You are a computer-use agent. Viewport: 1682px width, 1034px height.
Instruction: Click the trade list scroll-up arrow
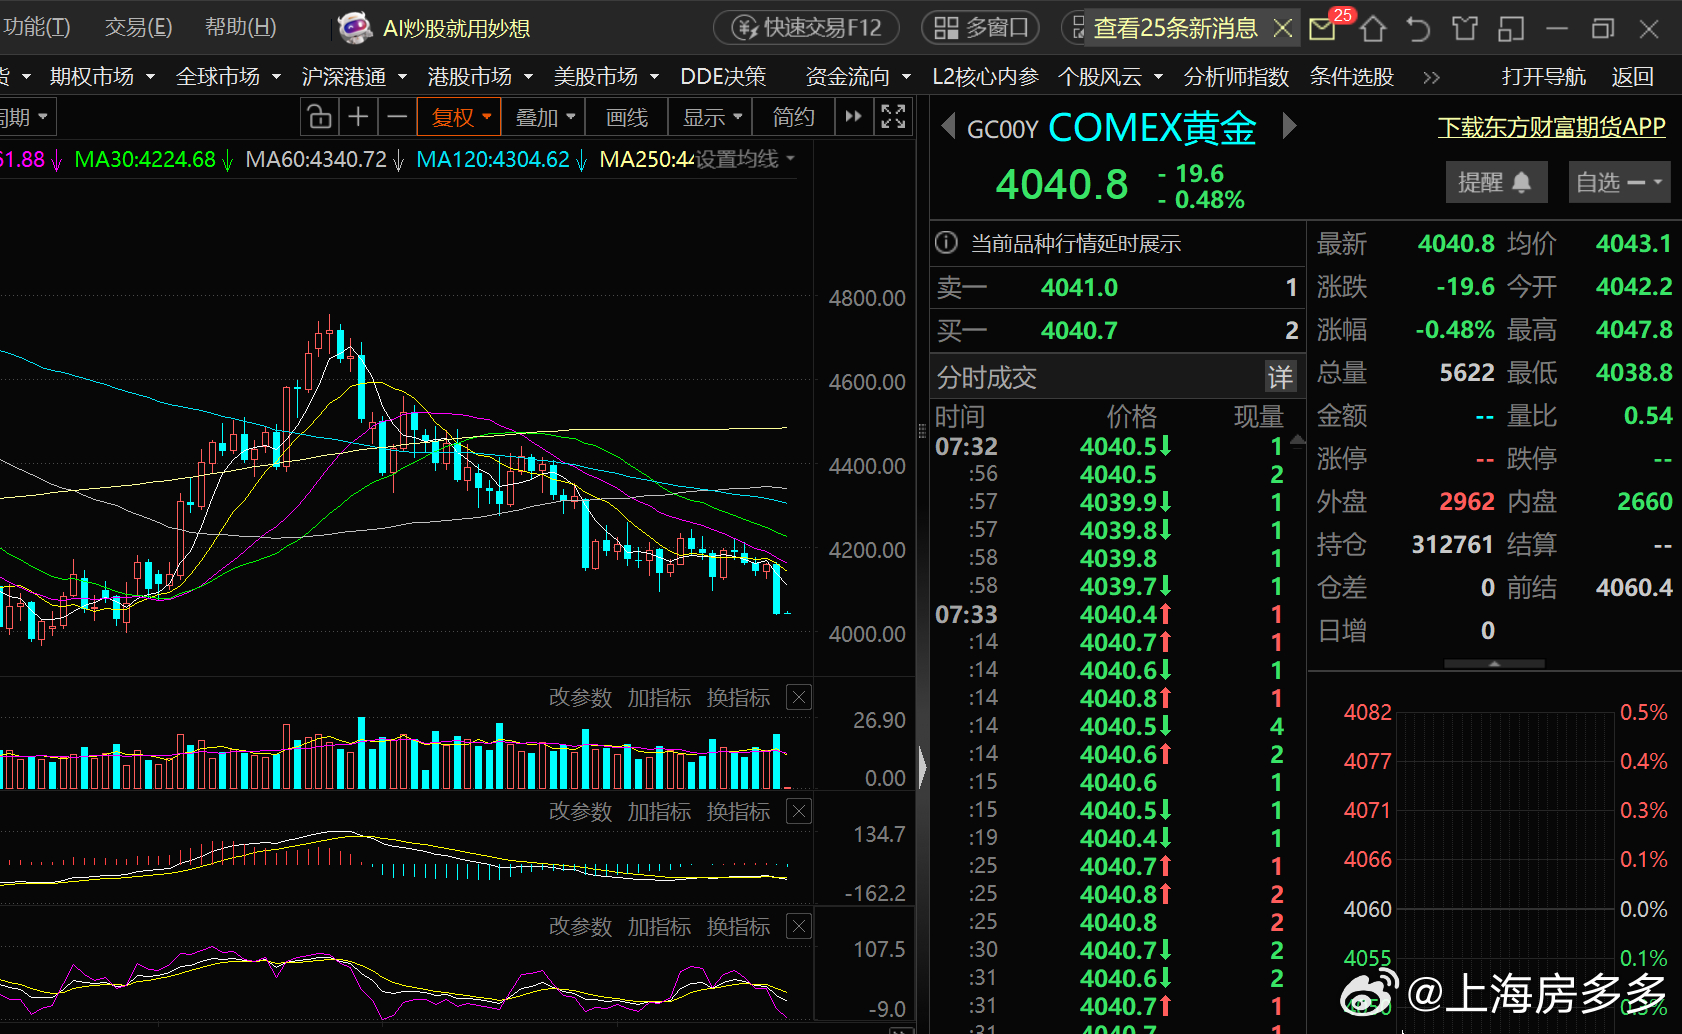tap(1298, 440)
